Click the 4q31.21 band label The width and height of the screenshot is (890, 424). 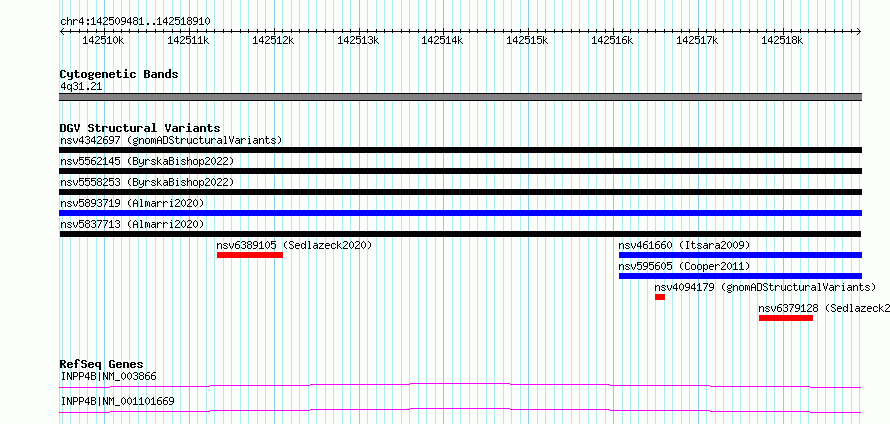click(x=81, y=87)
